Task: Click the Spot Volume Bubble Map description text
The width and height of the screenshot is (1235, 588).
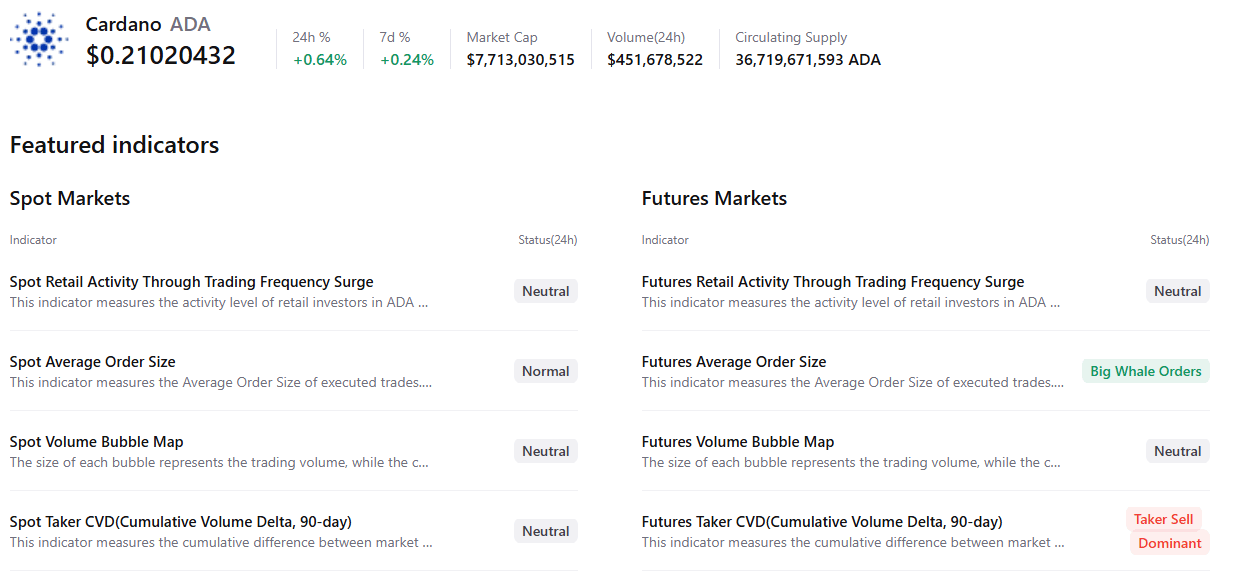Action: click(x=219, y=462)
